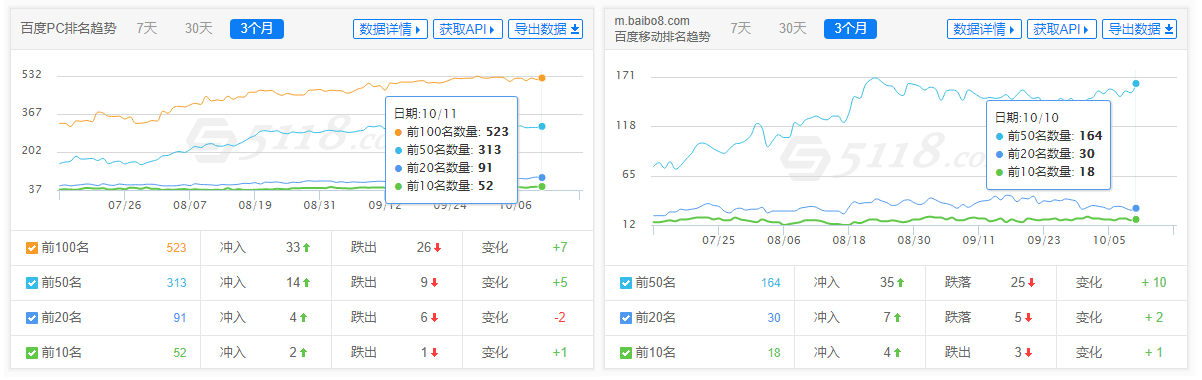Click orange end data point on PC chart
Screen dimensions: 1202x380
pyautogui.click(x=541, y=77)
